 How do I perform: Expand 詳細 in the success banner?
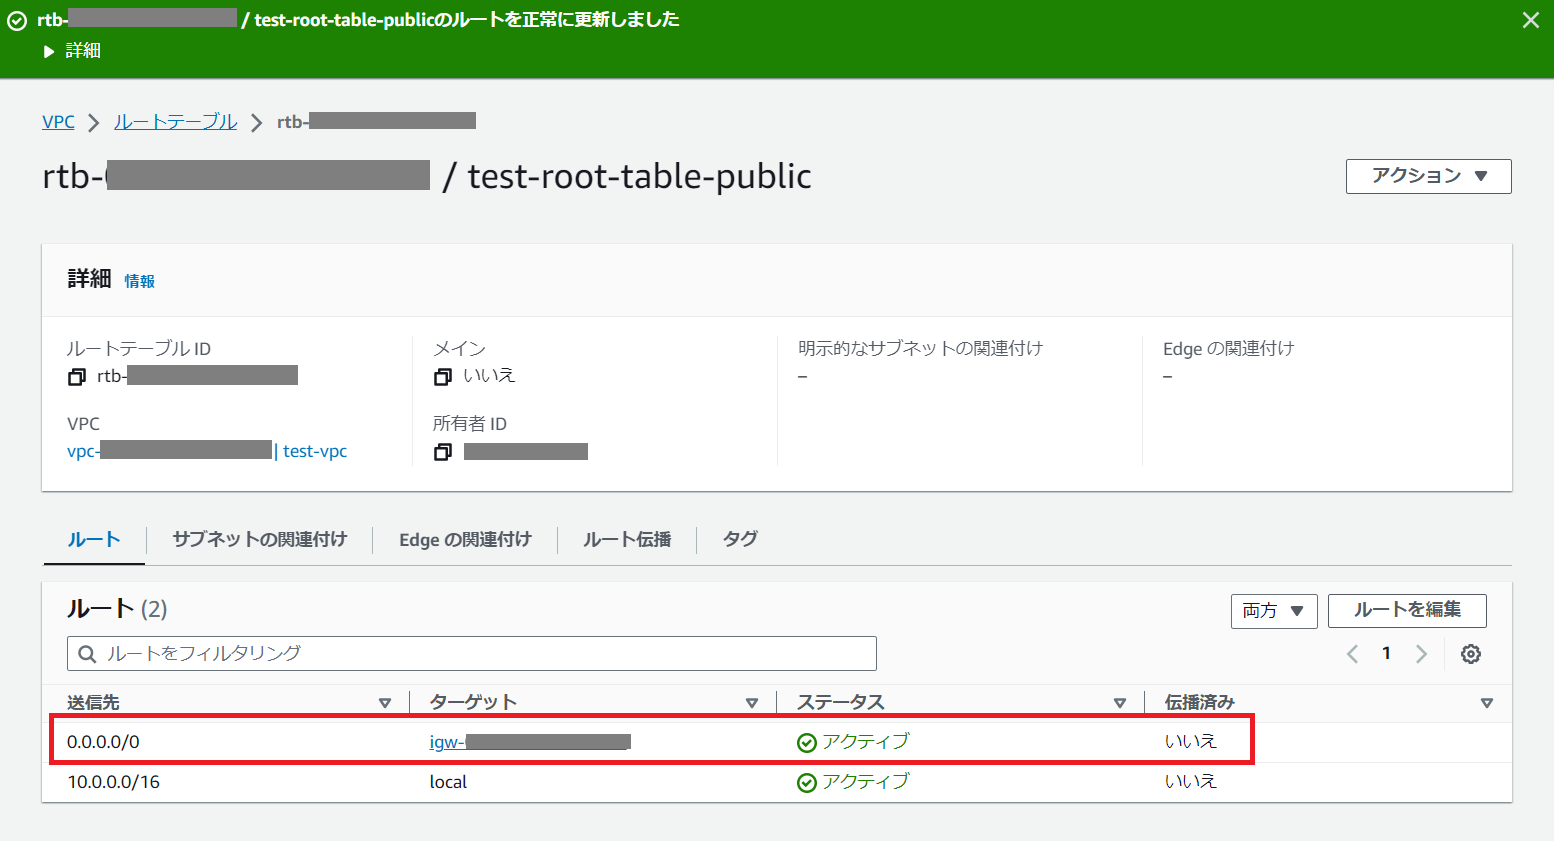pos(73,51)
